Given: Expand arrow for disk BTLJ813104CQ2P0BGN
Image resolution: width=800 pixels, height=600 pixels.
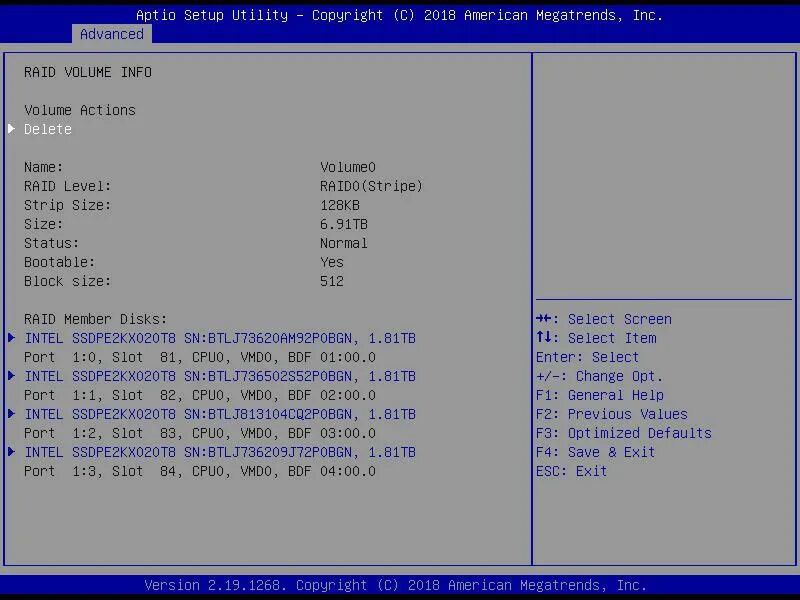Looking at the screenshot, I should 11,414.
